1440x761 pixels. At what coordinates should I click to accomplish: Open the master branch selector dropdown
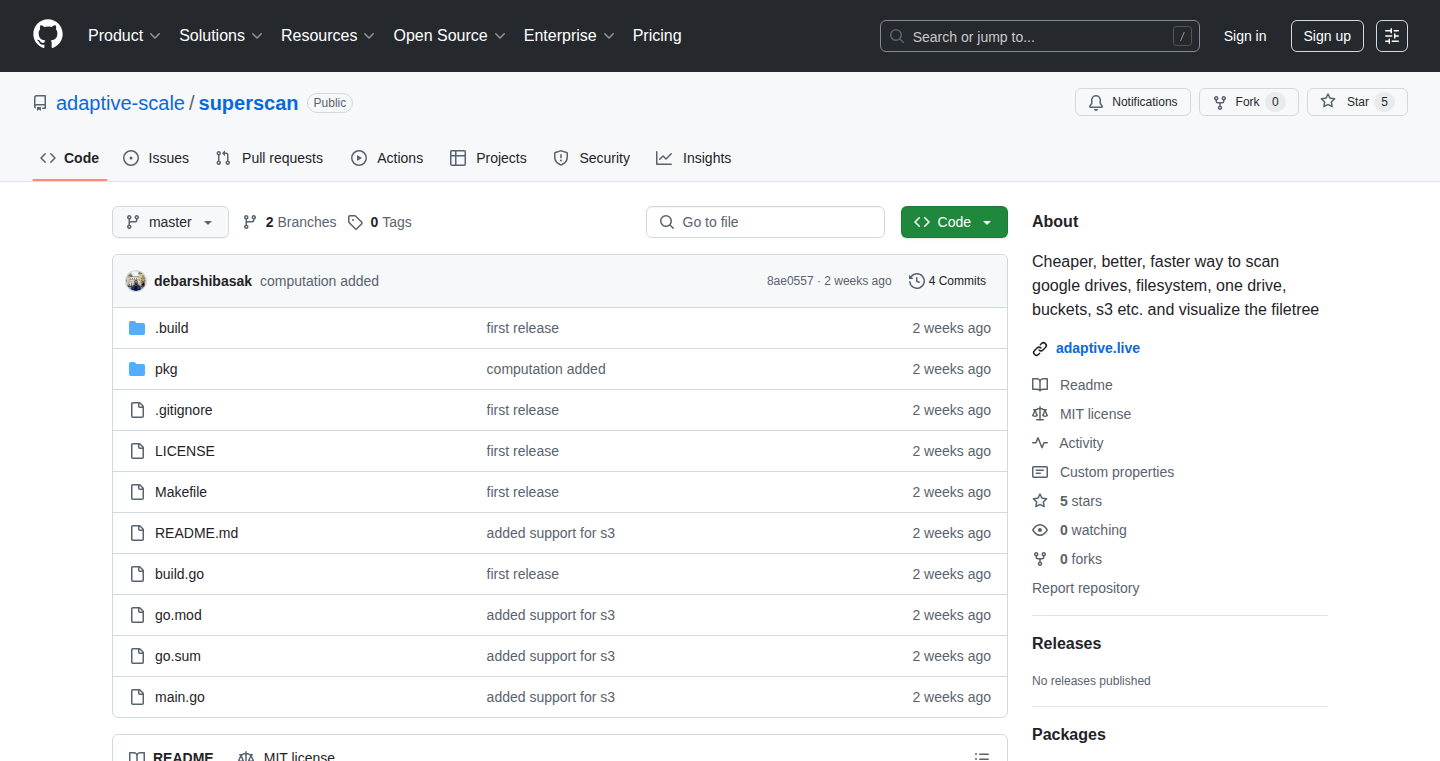(x=170, y=222)
